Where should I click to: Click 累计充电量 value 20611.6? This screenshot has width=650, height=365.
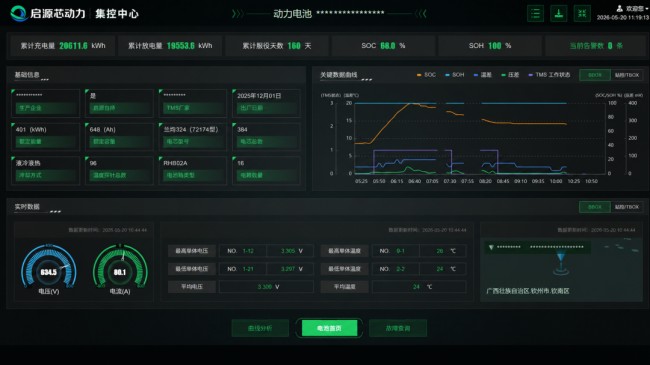(x=73, y=46)
